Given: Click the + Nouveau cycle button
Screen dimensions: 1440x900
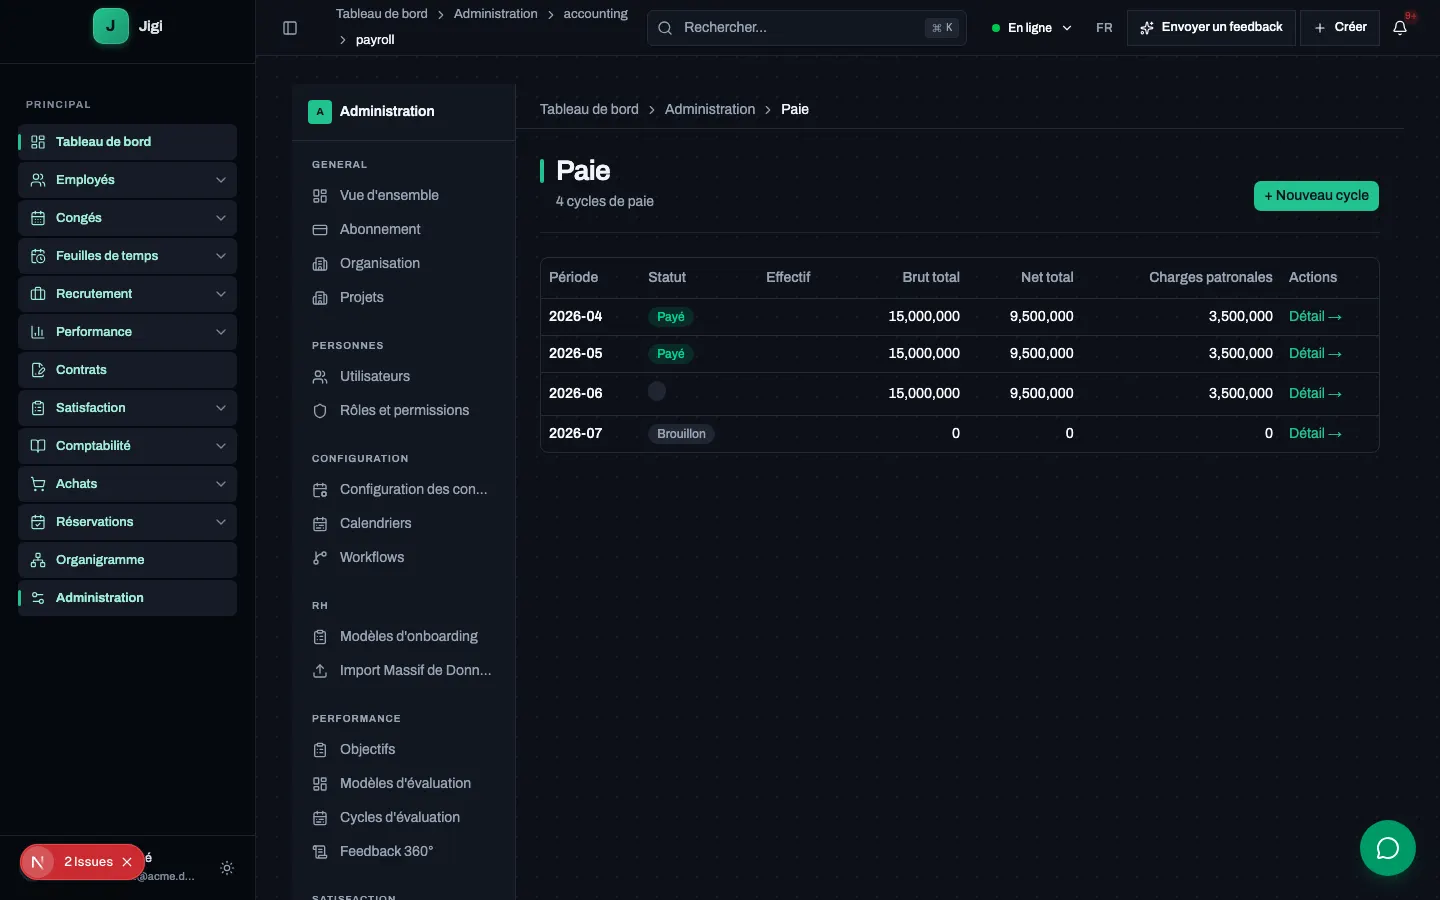Looking at the screenshot, I should point(1316,196).
